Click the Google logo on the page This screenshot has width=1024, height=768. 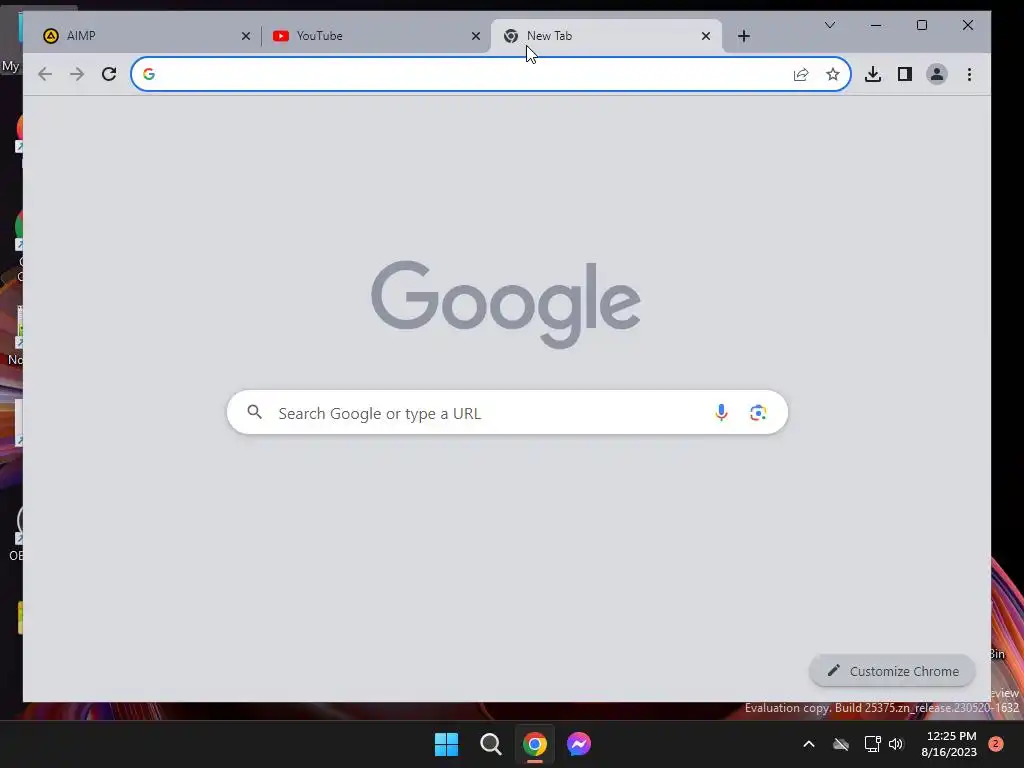(505, 304)
